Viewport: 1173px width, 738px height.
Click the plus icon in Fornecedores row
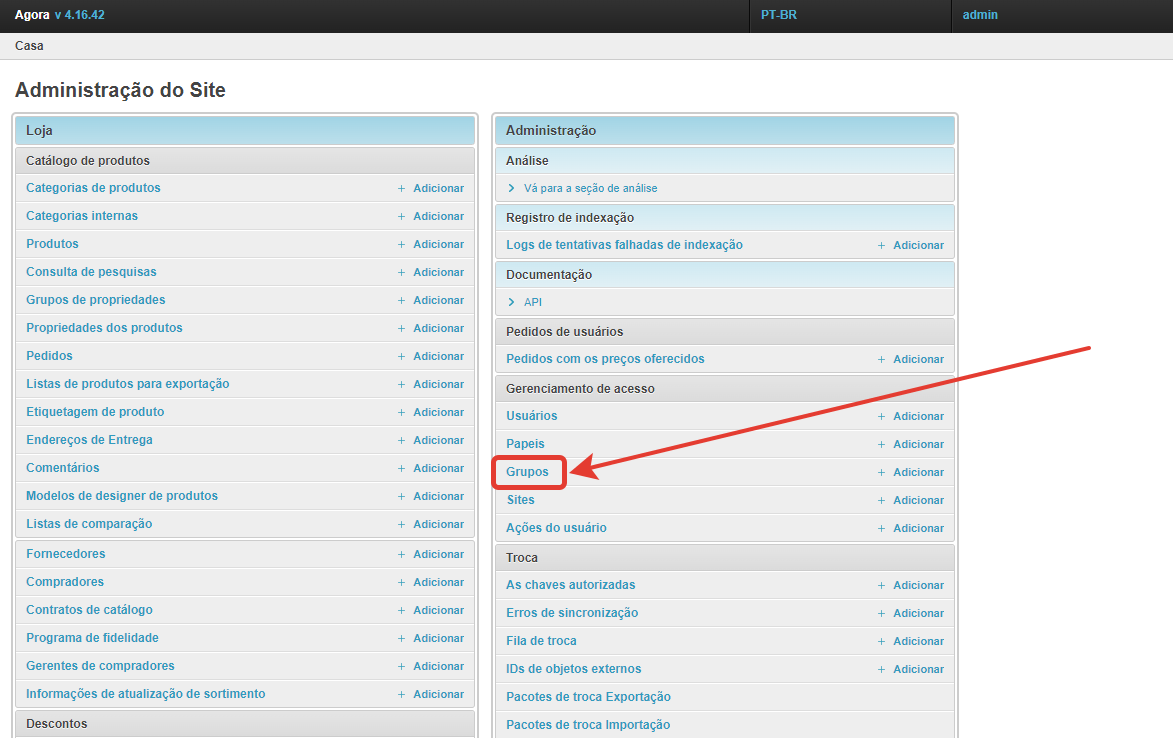[402, 554]
